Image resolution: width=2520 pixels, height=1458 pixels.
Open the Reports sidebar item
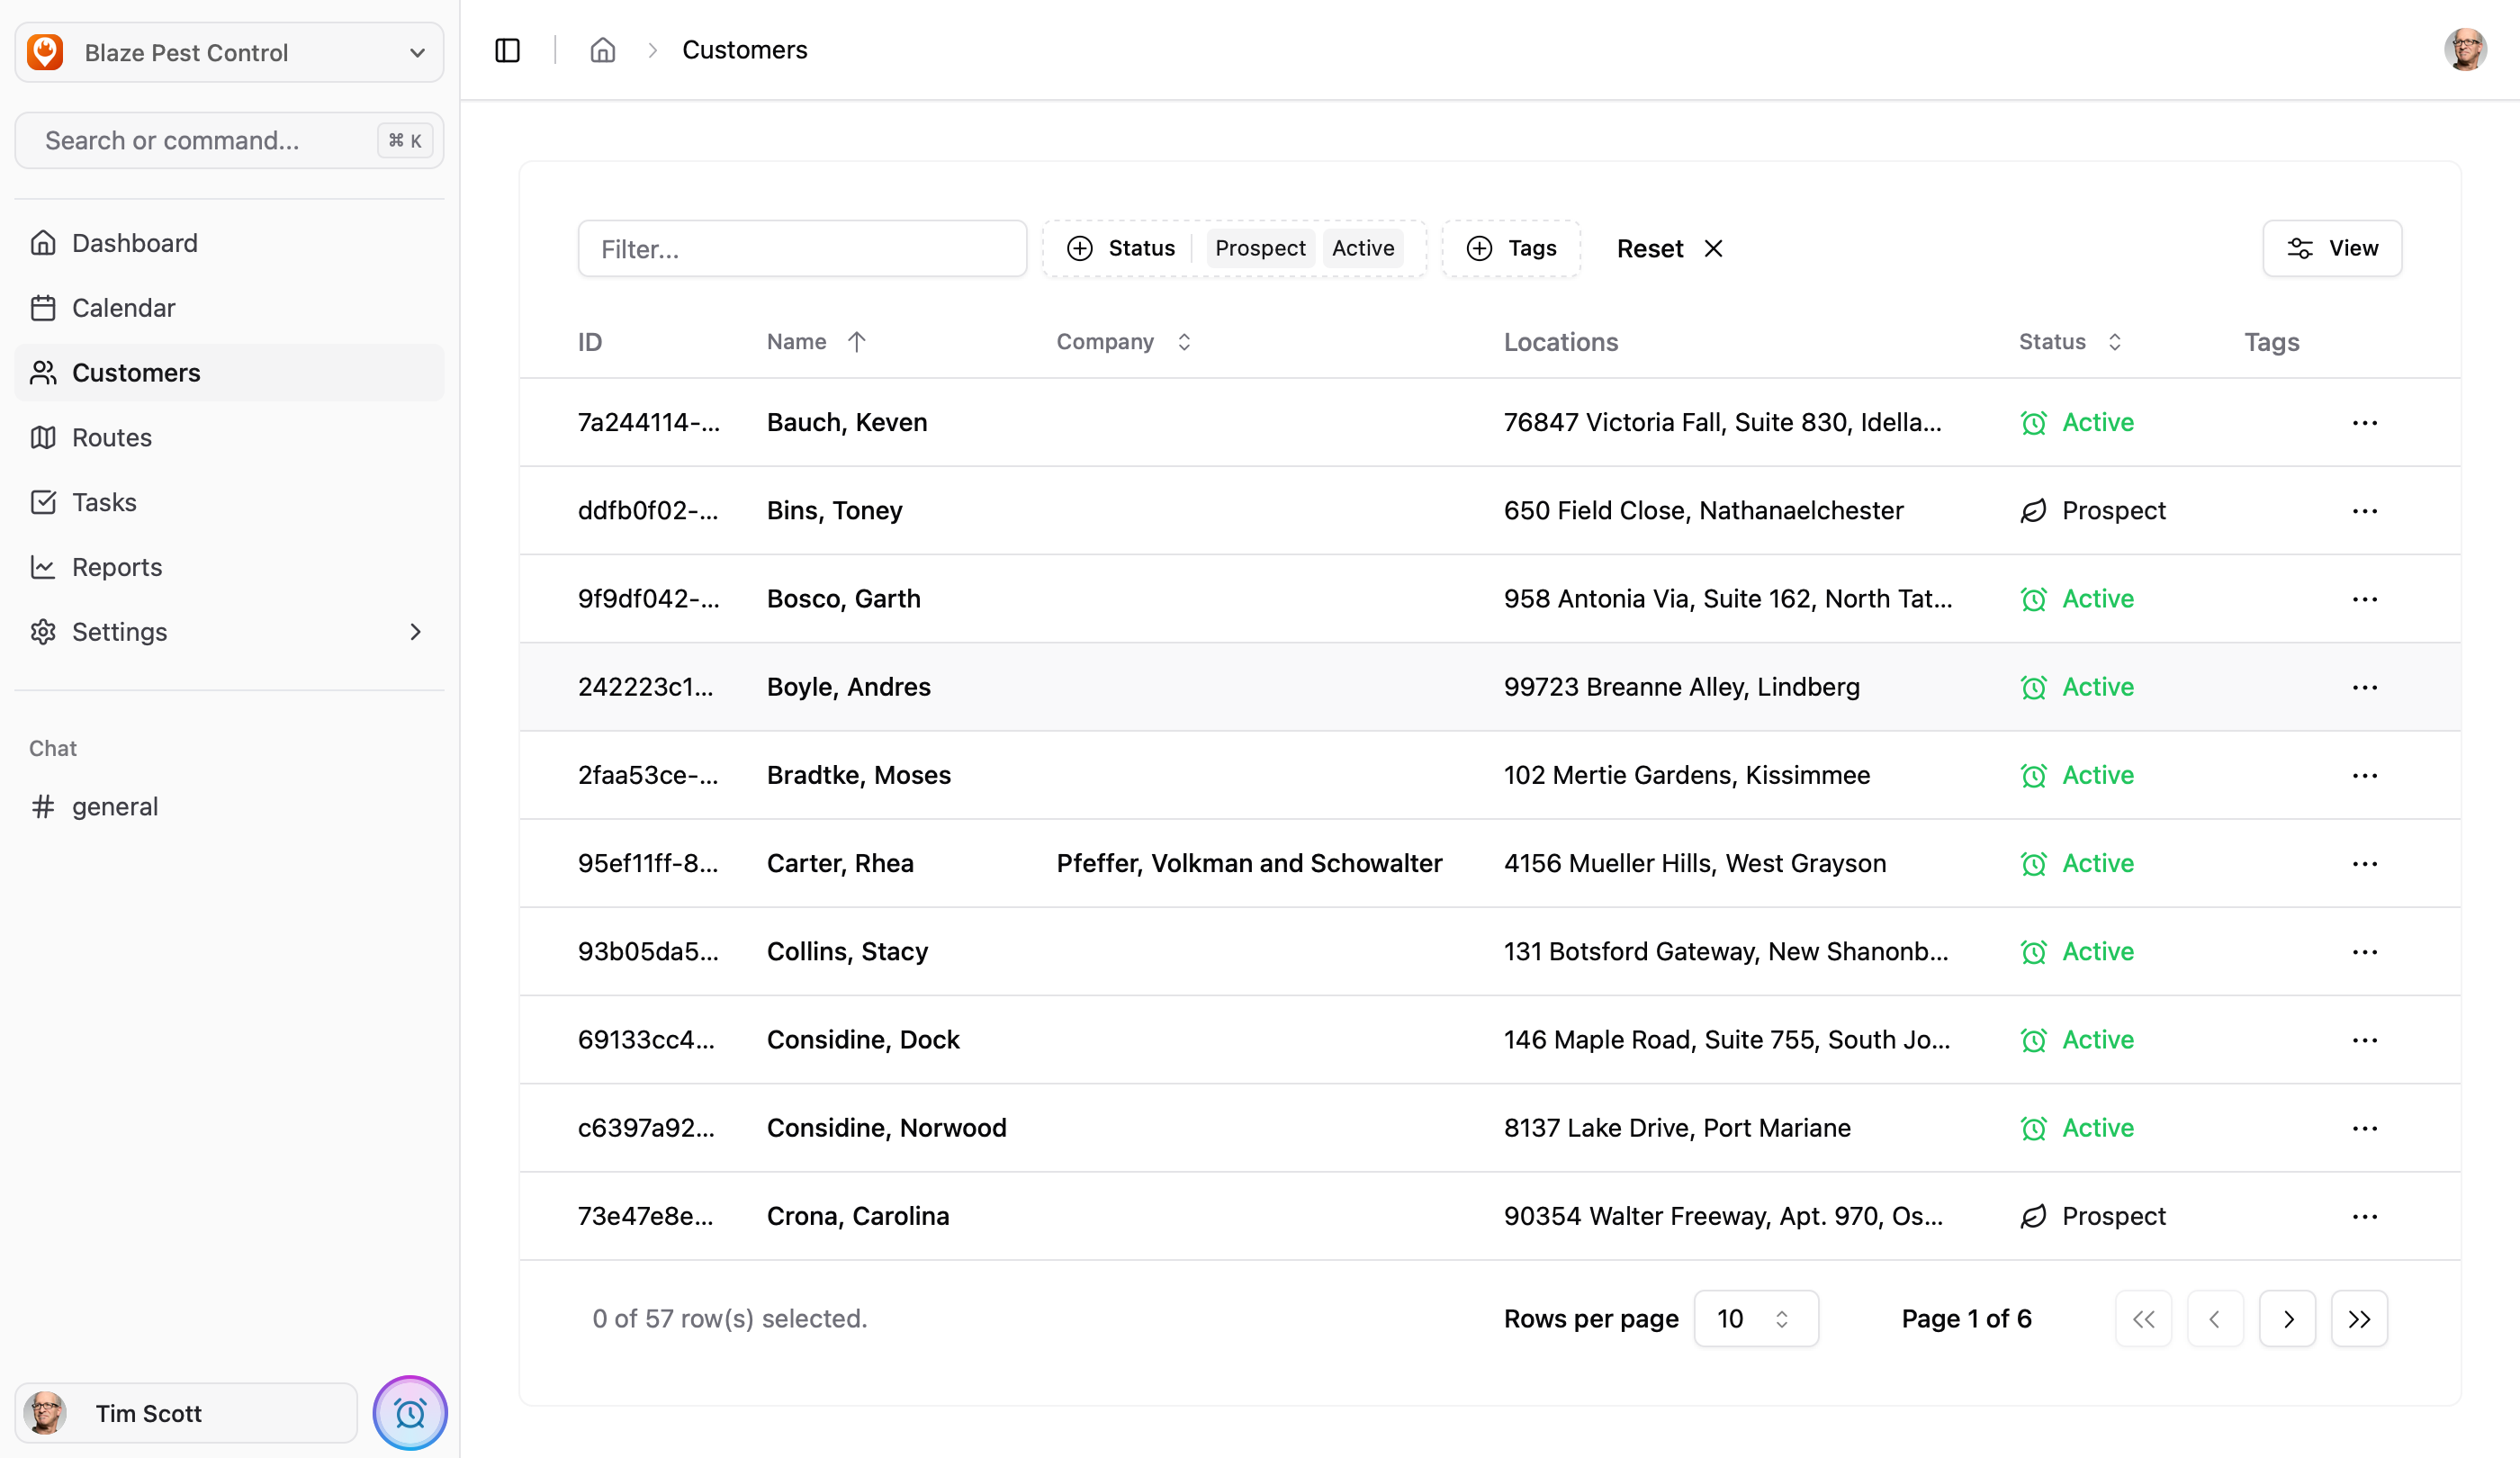(117, 567)
